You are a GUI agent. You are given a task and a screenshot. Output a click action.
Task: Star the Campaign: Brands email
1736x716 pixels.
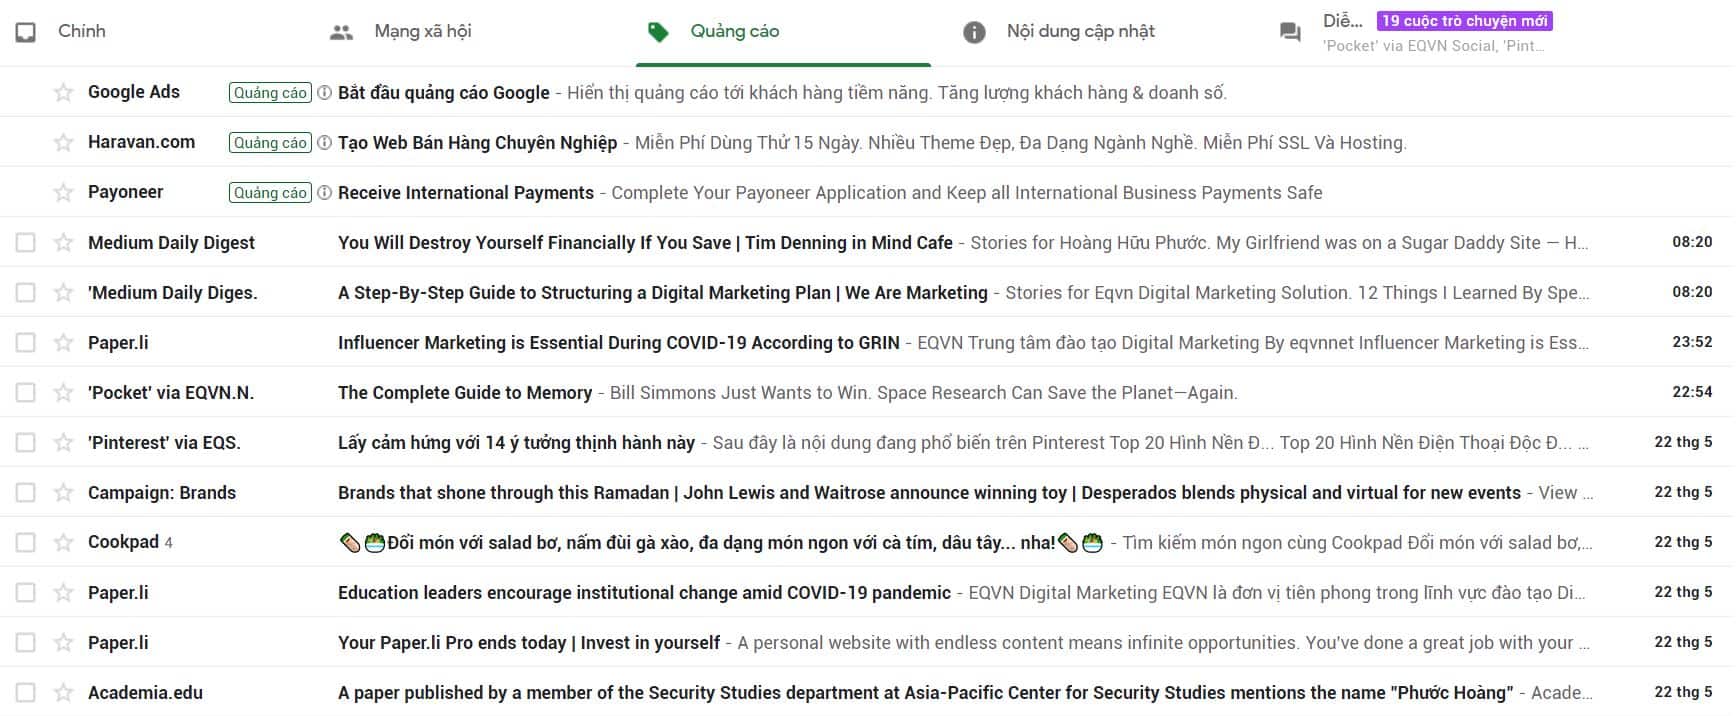click(63, 493)
